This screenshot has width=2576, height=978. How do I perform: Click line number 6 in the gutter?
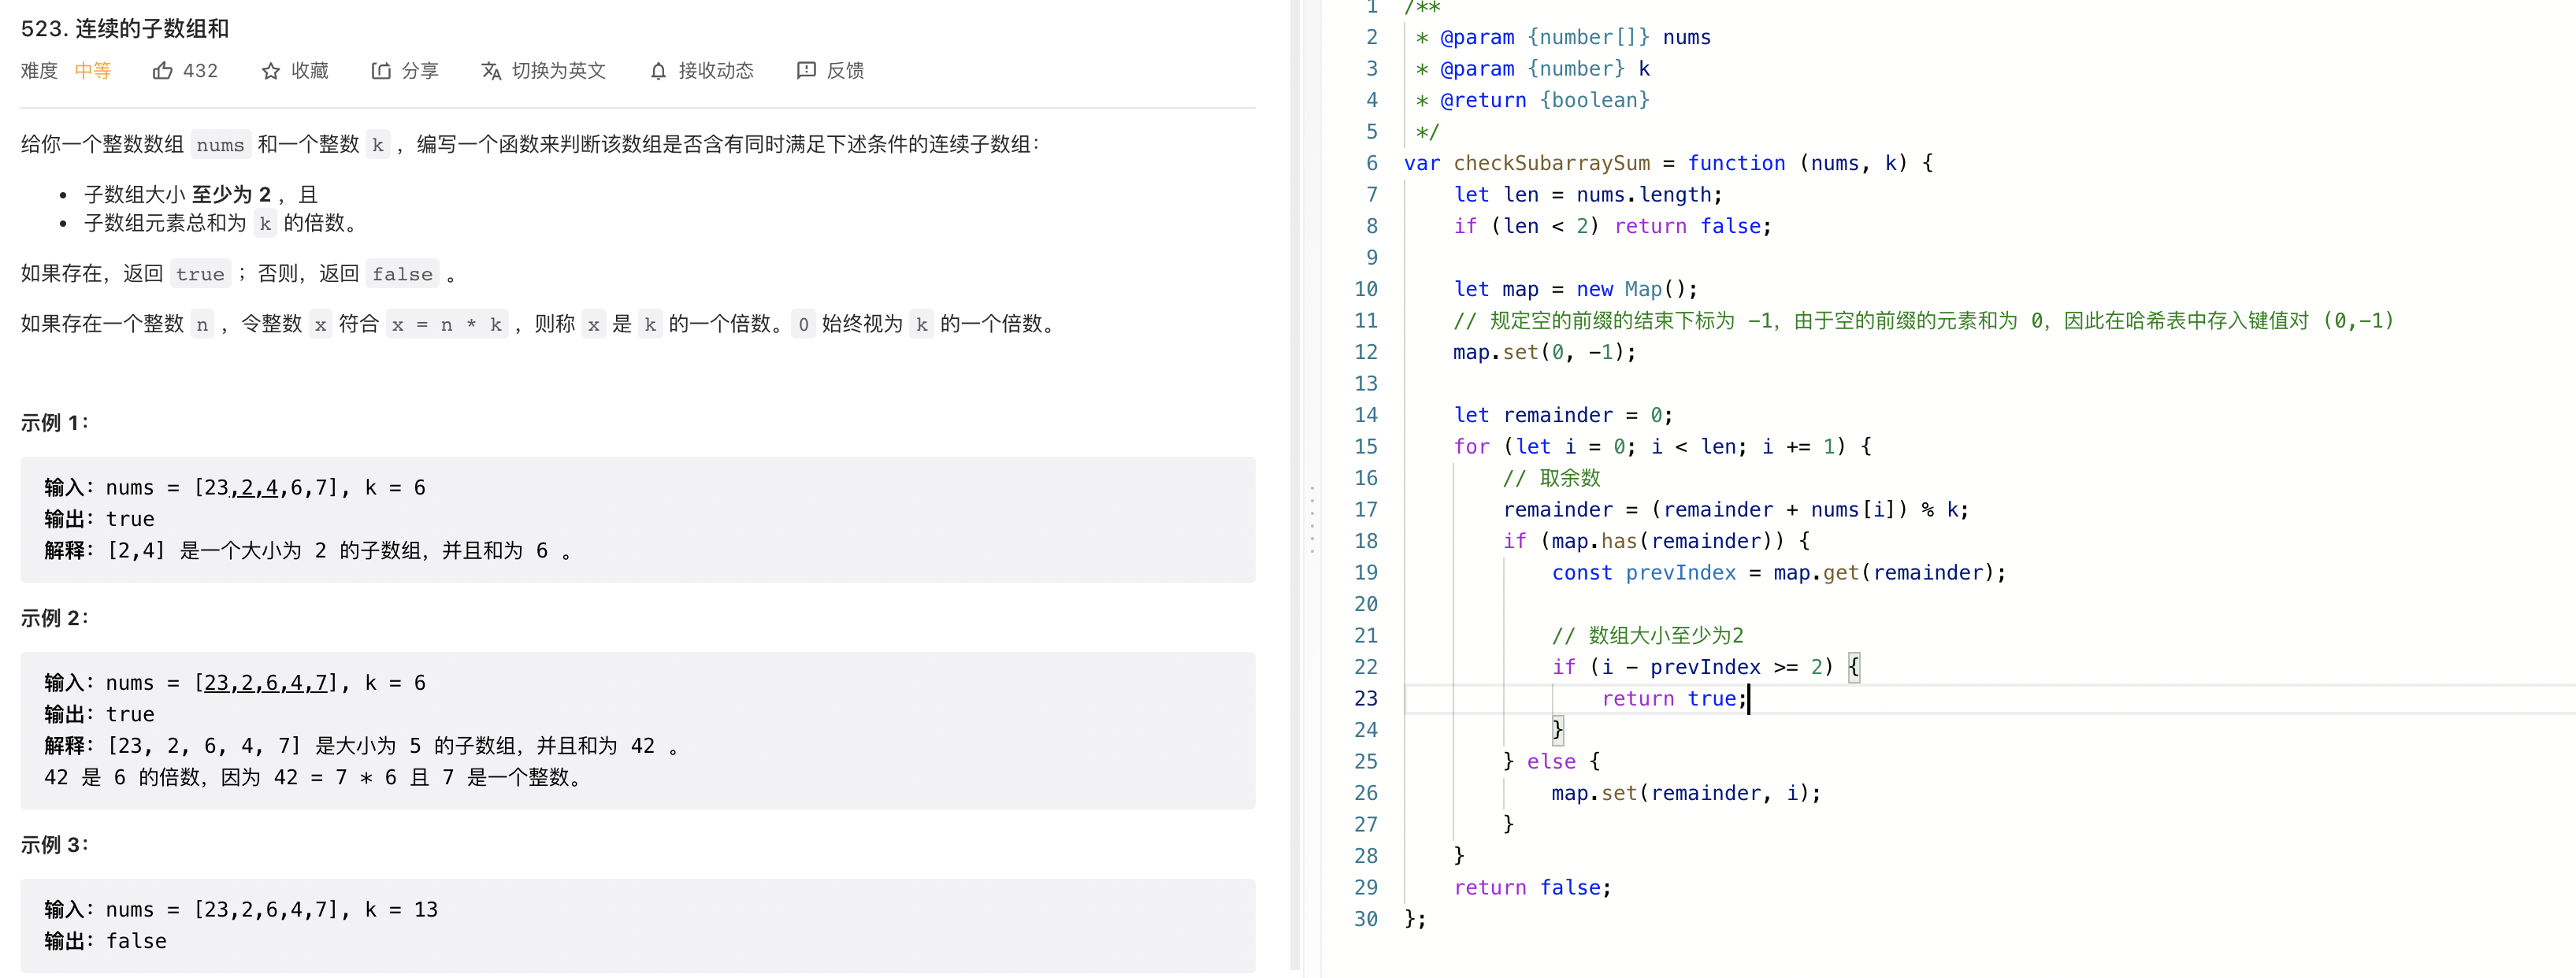click(x=1371, y=163)
